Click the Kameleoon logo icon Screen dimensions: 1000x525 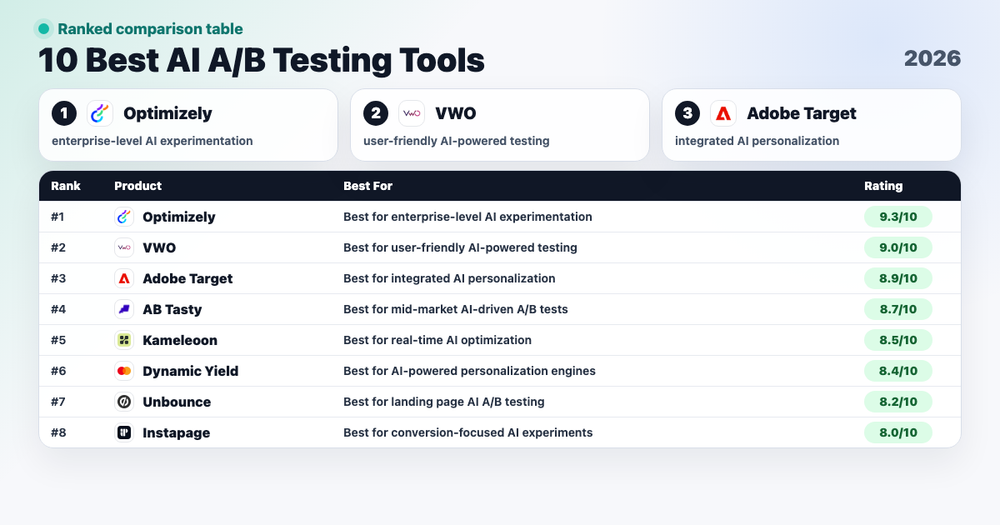click(124, 340)
